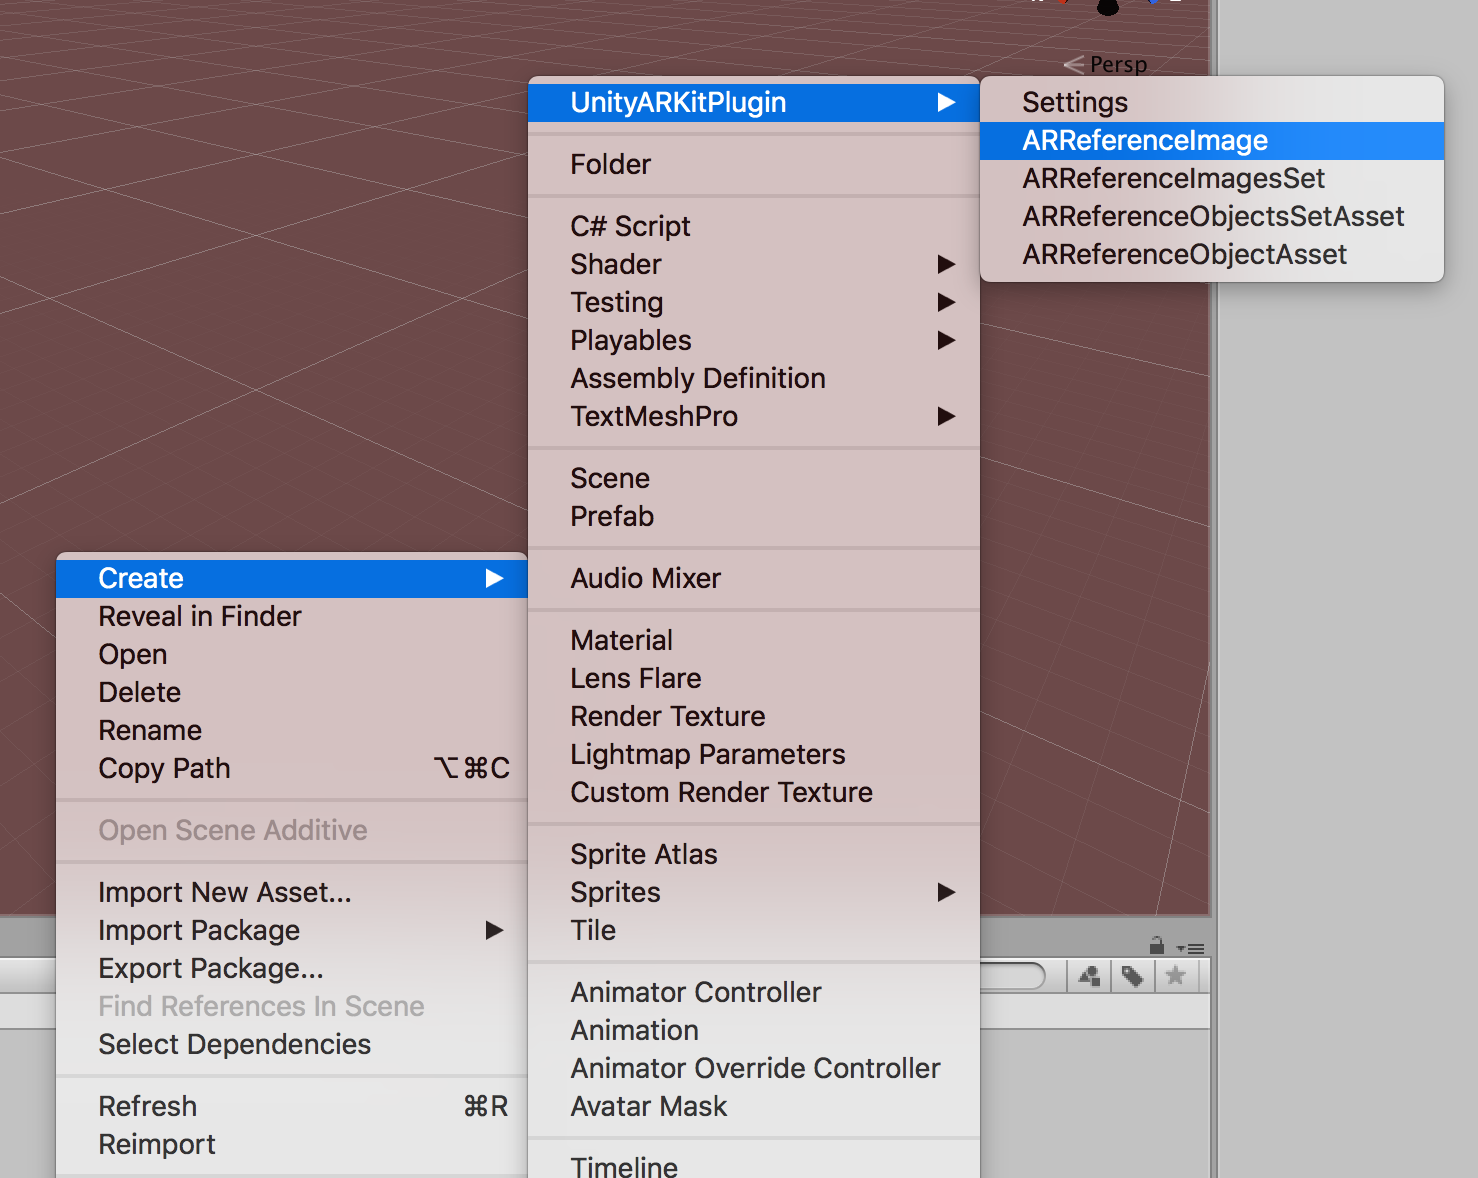The image size is (1478, 1178).
Task: Open the Project panel options menu icon
Action: point(1190,948)
